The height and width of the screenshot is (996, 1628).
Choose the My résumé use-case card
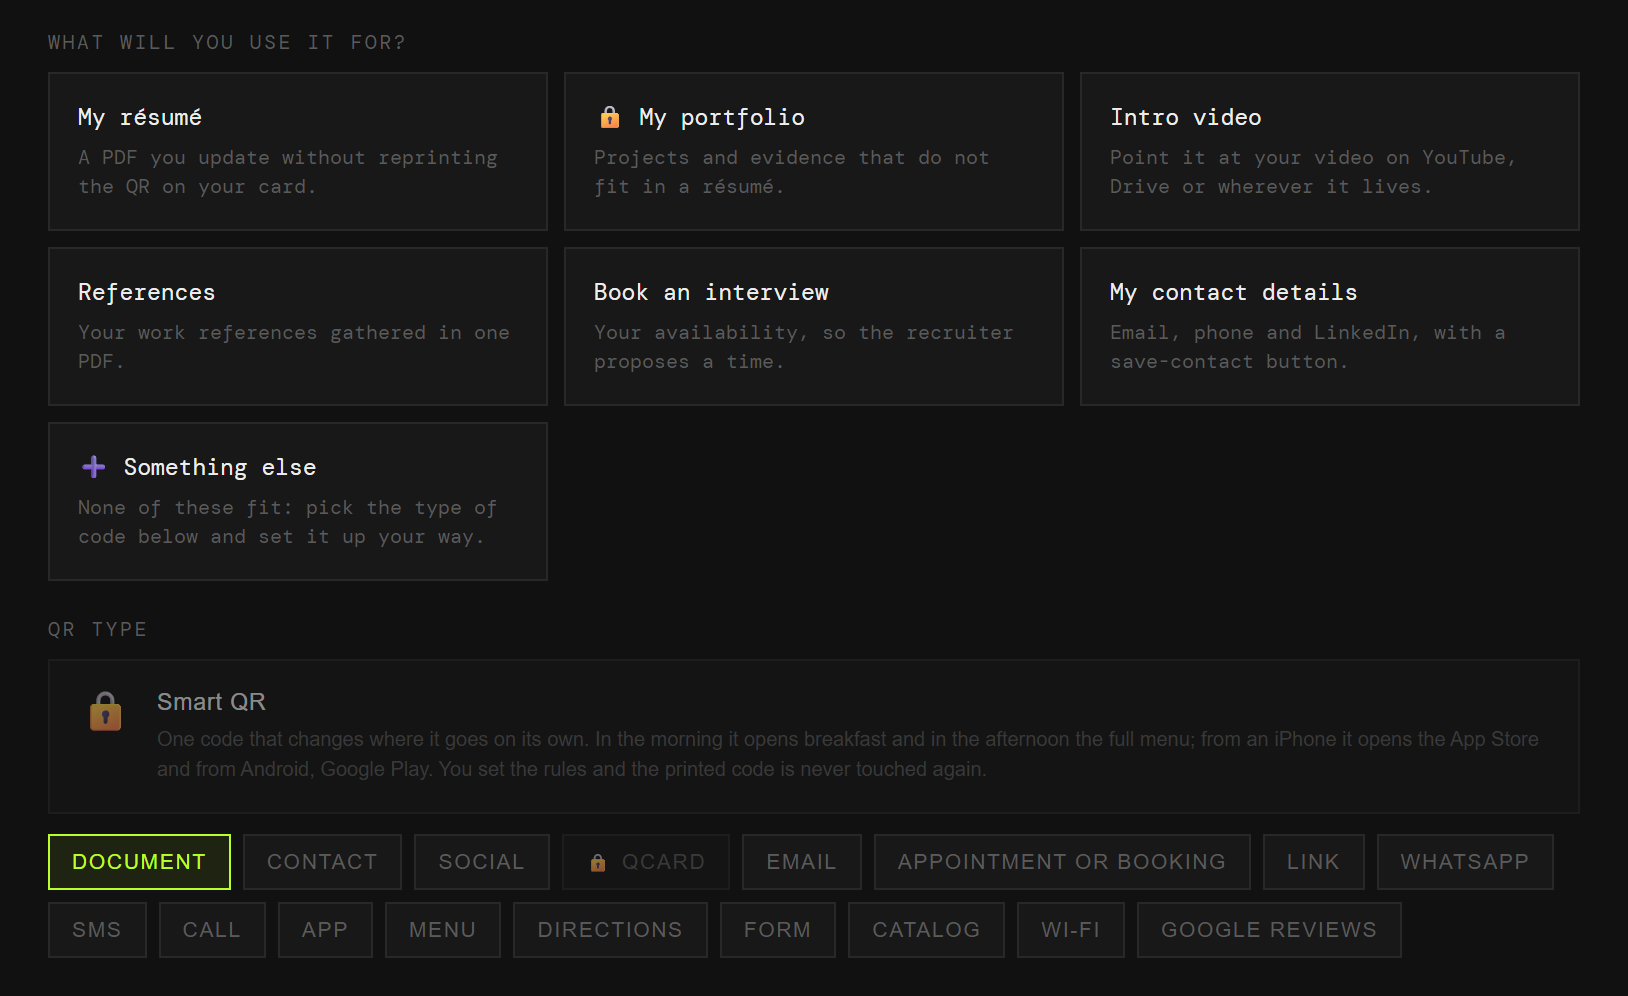pyautogui.click(x=298, y=151)
